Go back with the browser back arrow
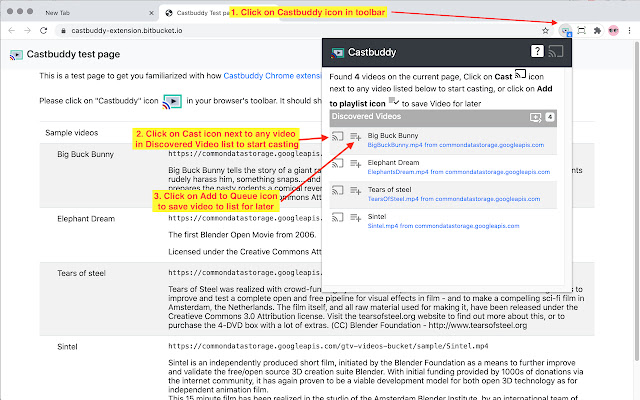This screenshot has width=640, height=400. 11,31
